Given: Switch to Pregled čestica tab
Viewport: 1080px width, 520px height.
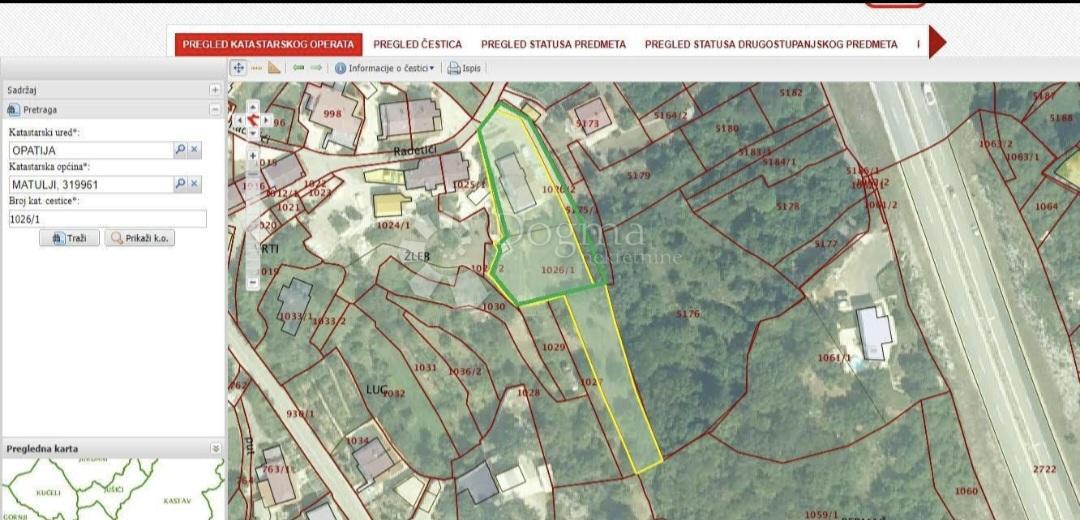Looking at the screenshot, I should pyautogui.click(x=417, y=44).
